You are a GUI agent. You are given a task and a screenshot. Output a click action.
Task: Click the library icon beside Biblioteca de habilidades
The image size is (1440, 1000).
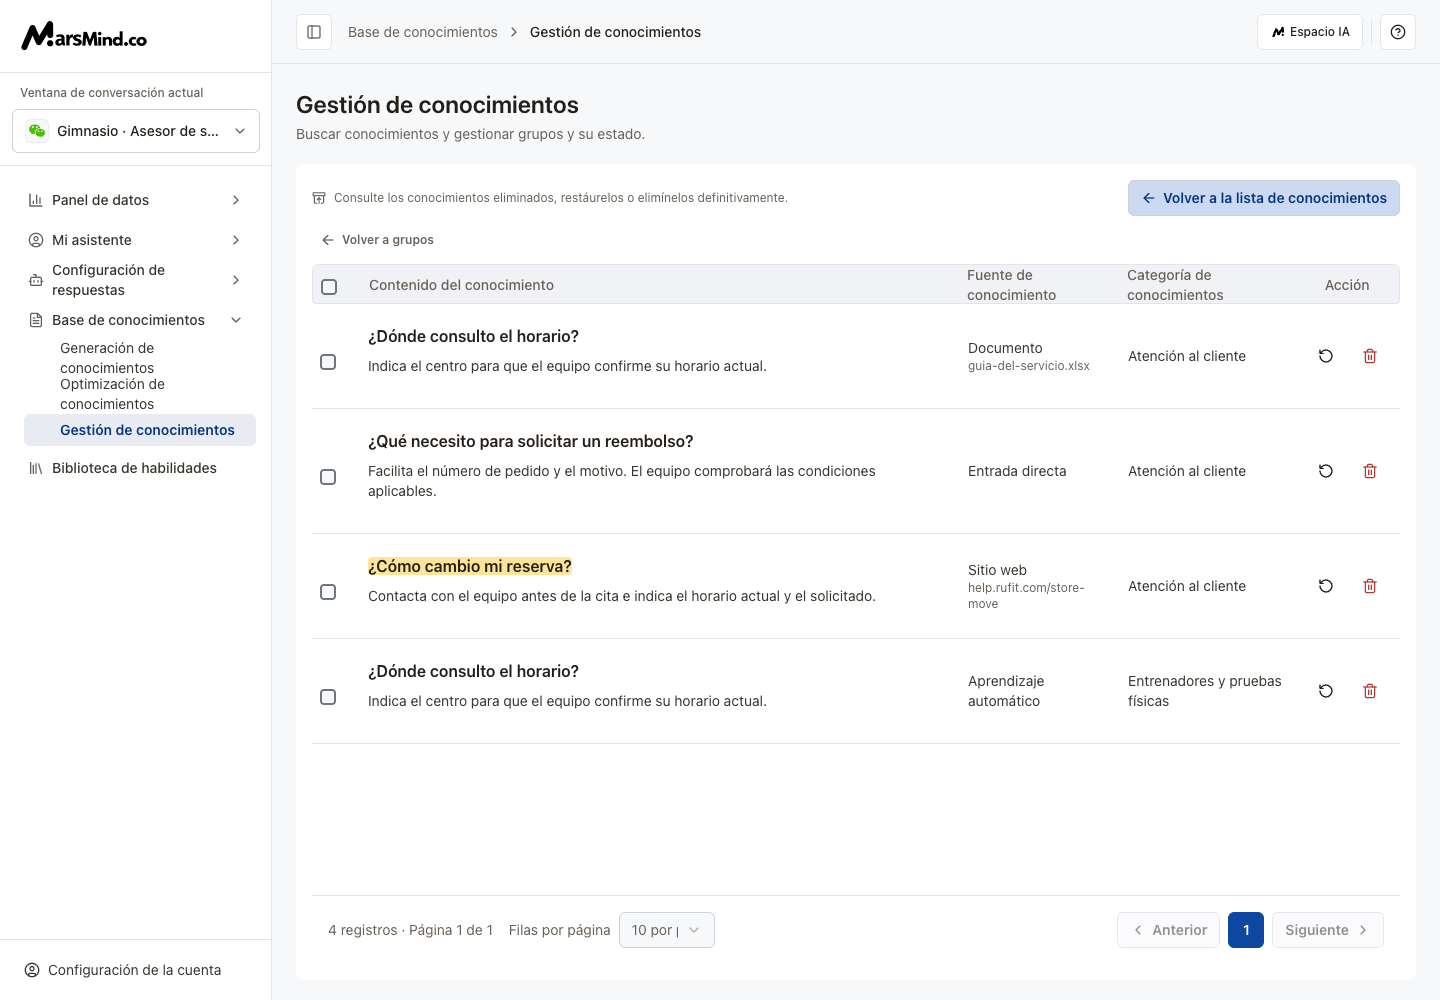point(36,468)
